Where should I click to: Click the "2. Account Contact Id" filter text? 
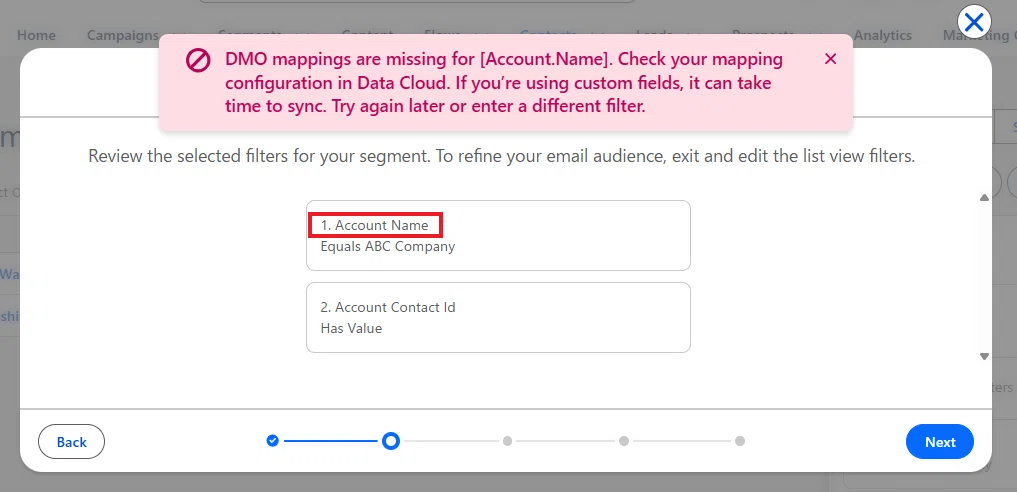[x=388, y=307]
